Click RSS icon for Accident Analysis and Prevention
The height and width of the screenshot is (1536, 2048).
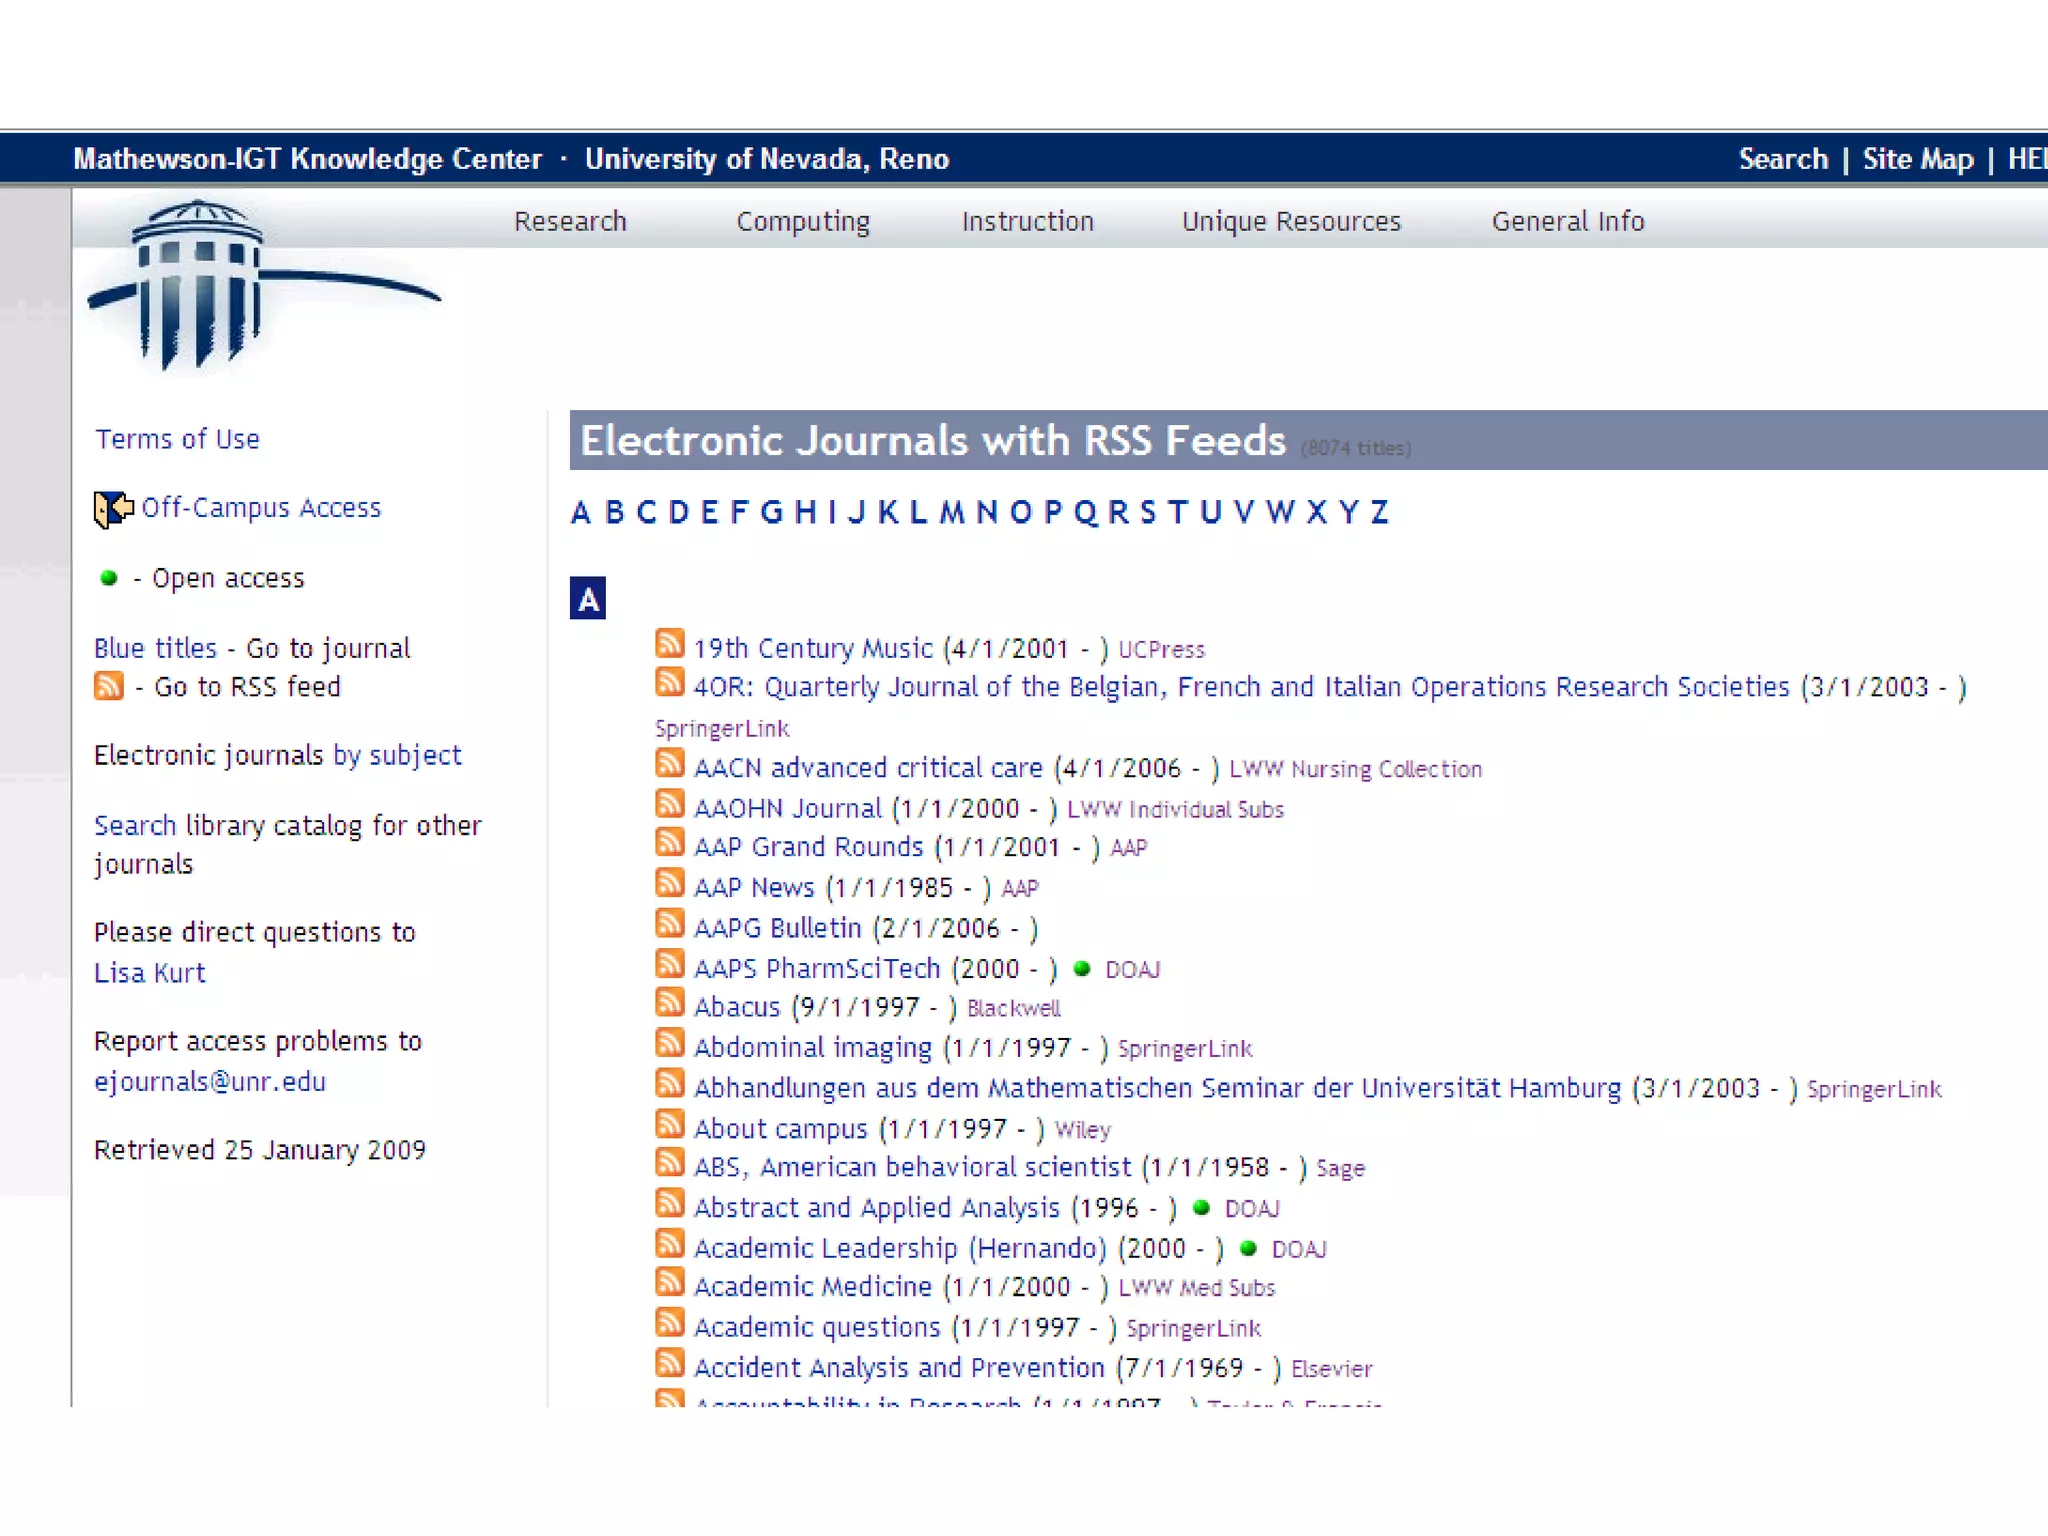coord(669,1363)
